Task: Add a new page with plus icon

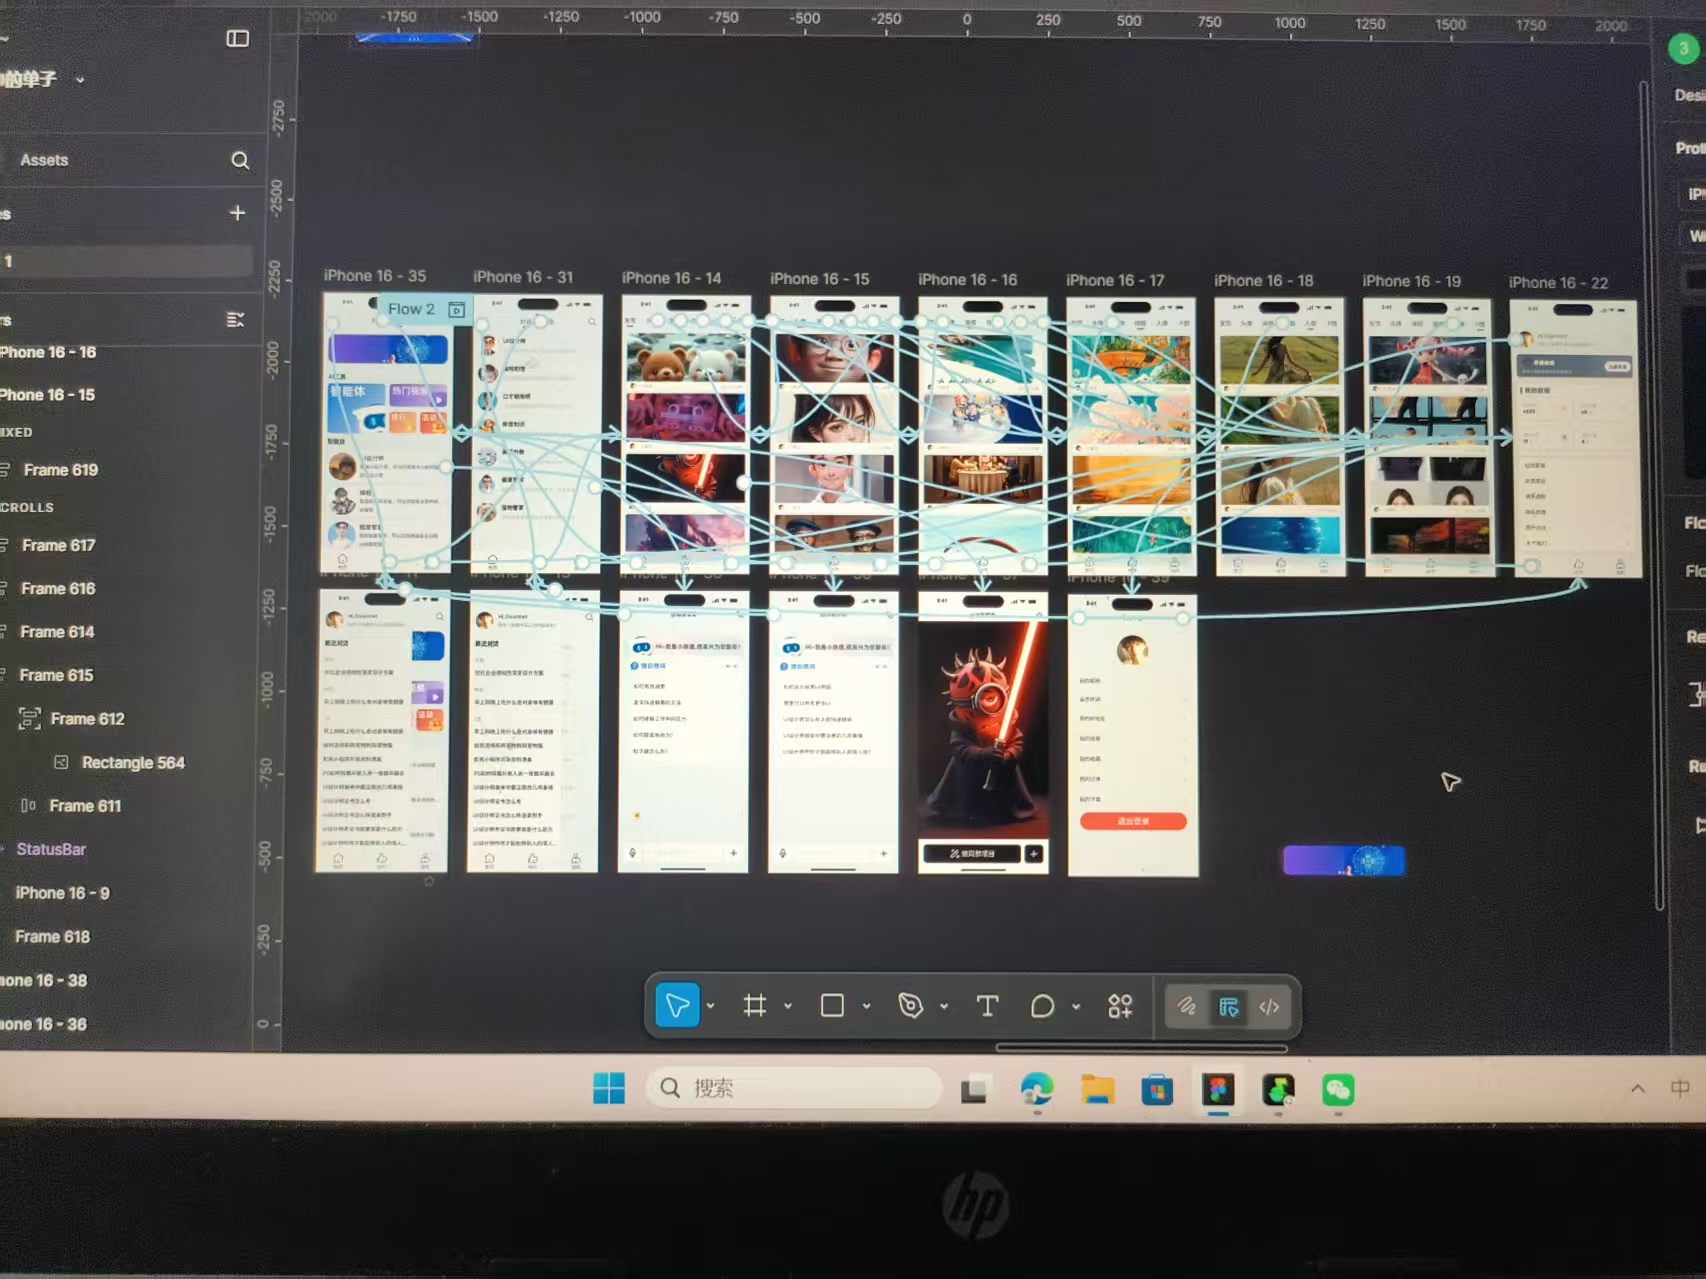Action: click(x=237, y=212)
